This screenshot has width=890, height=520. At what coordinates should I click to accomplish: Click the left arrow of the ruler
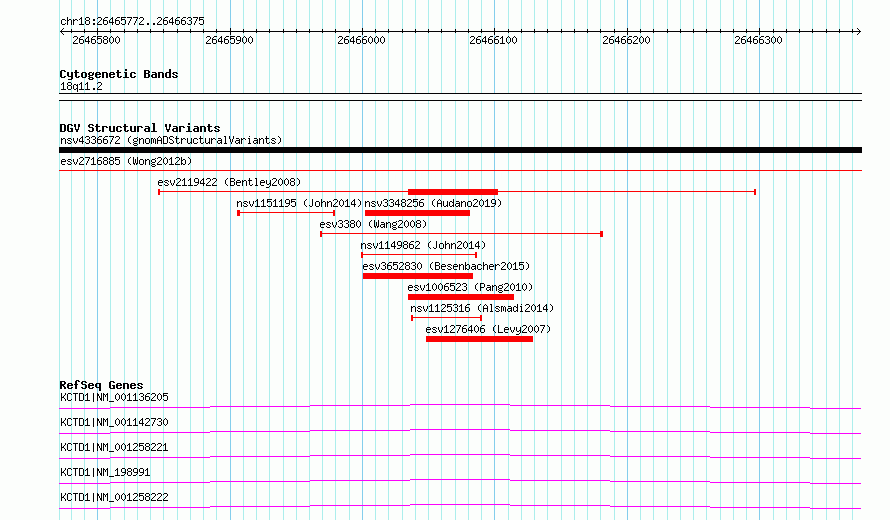point(62,32)
